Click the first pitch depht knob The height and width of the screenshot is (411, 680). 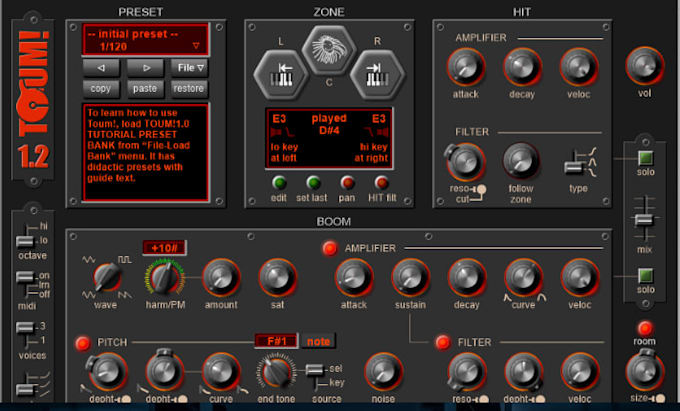click(x=107, y=372)
